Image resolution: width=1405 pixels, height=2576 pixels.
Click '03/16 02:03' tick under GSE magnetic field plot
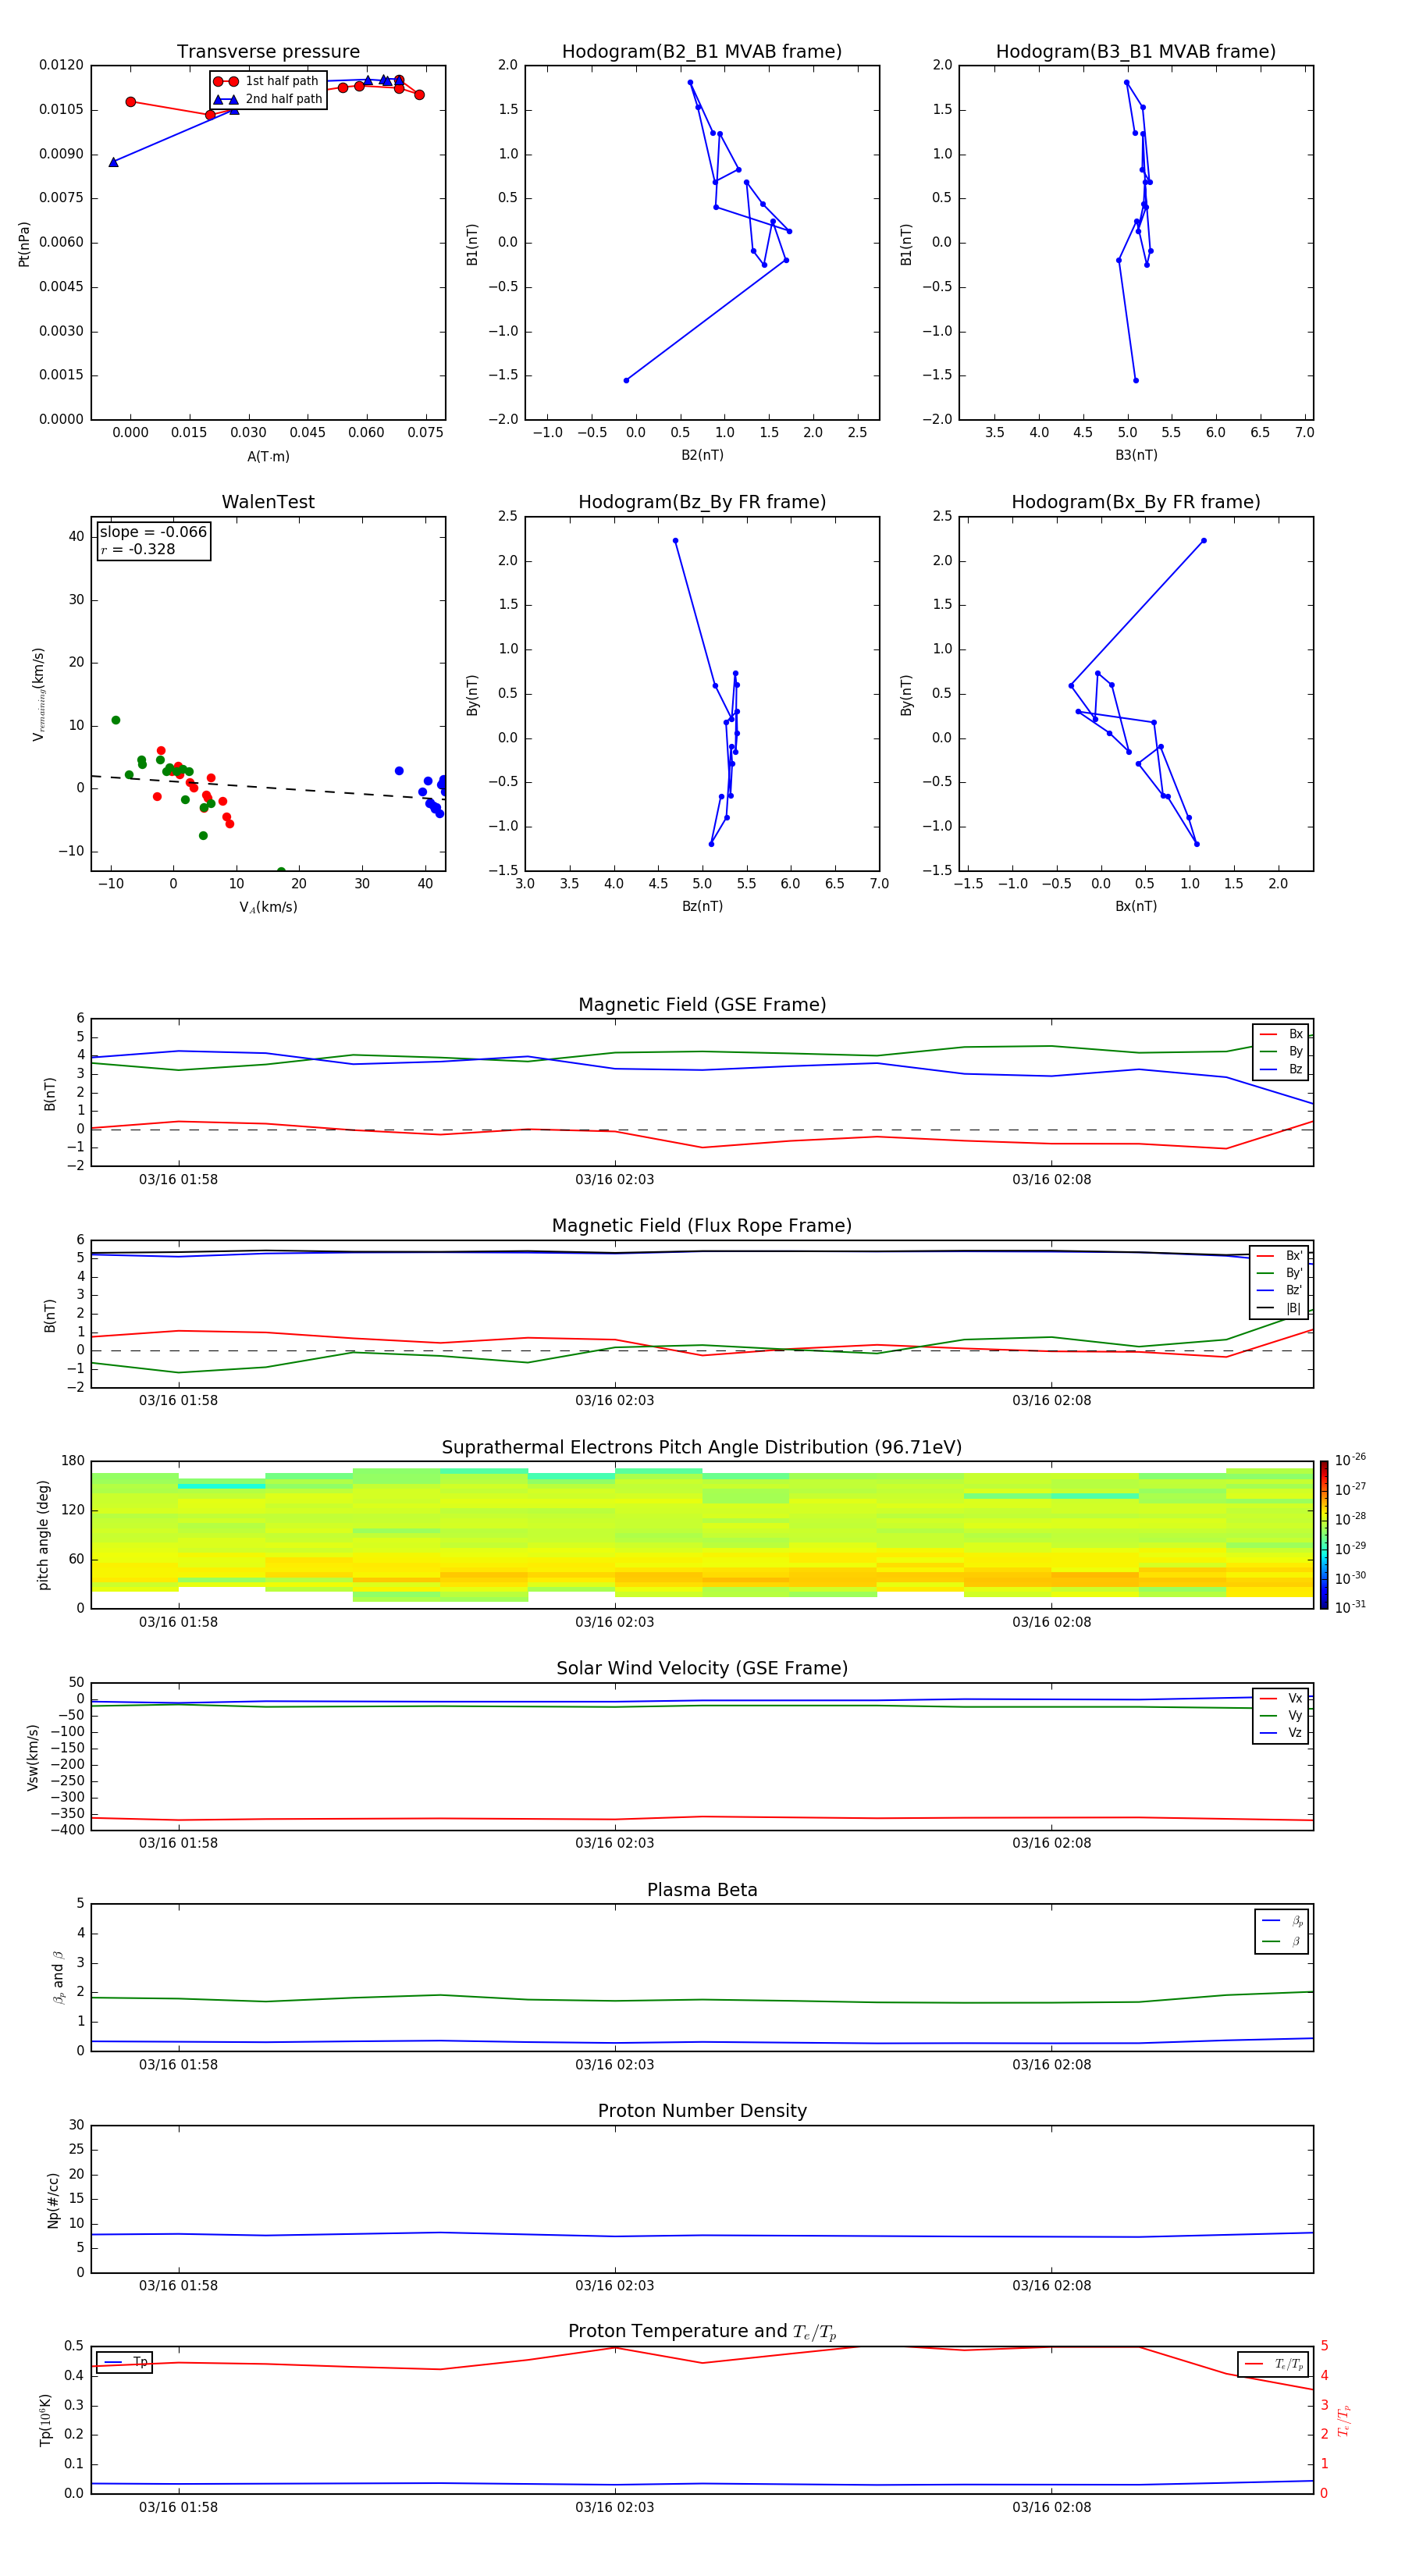click(614, 1180)
